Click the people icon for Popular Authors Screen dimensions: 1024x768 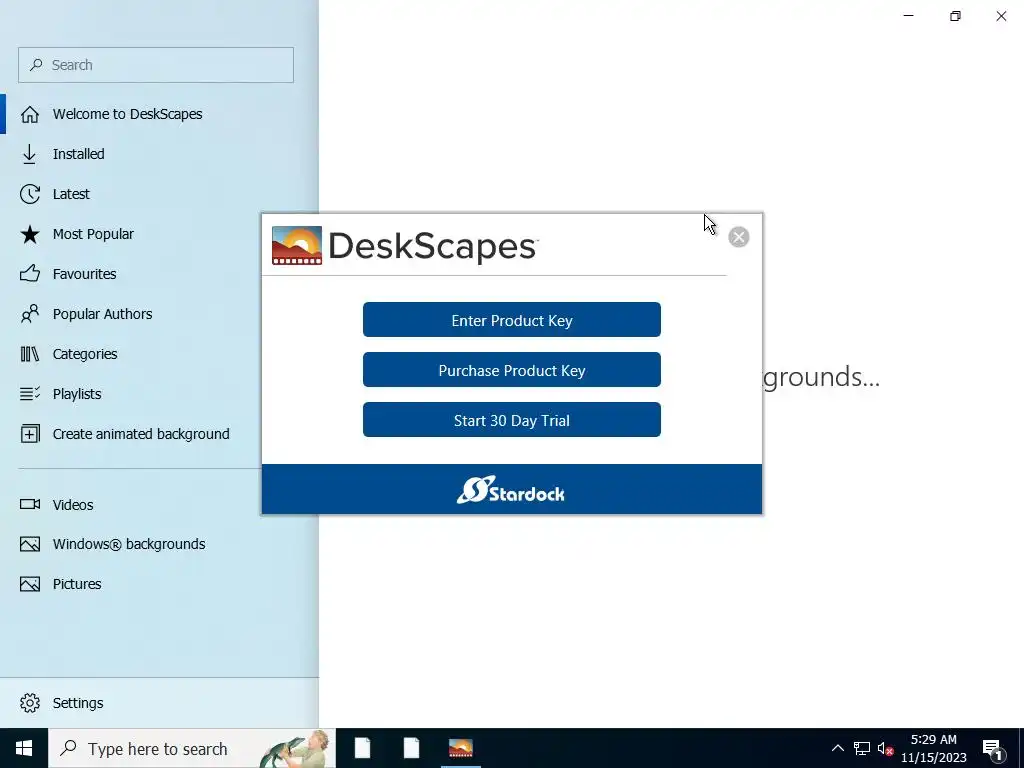(x=29, y=314)
